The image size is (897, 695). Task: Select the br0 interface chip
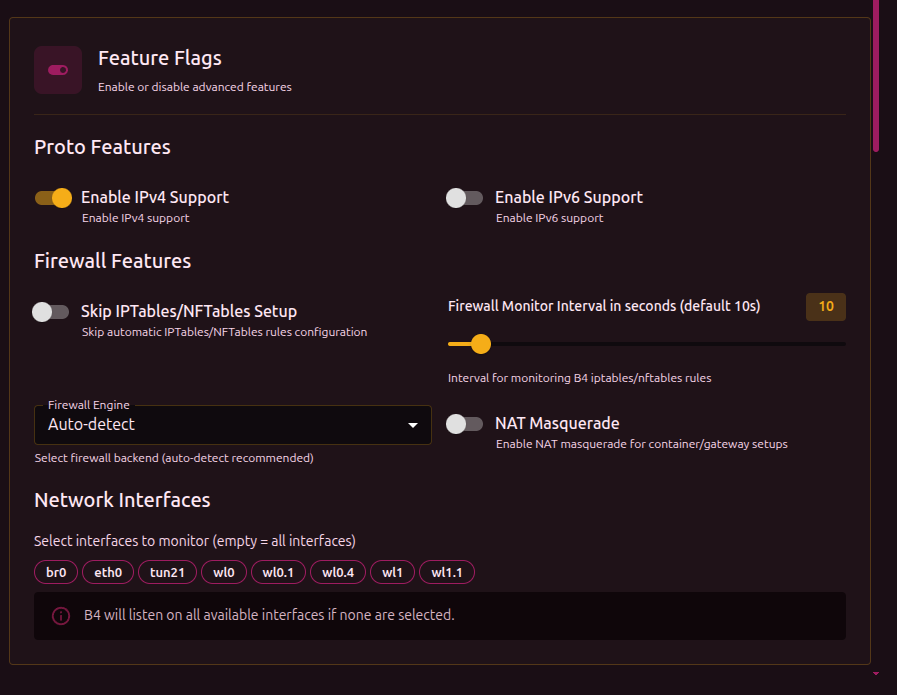[x=56, y=573]
